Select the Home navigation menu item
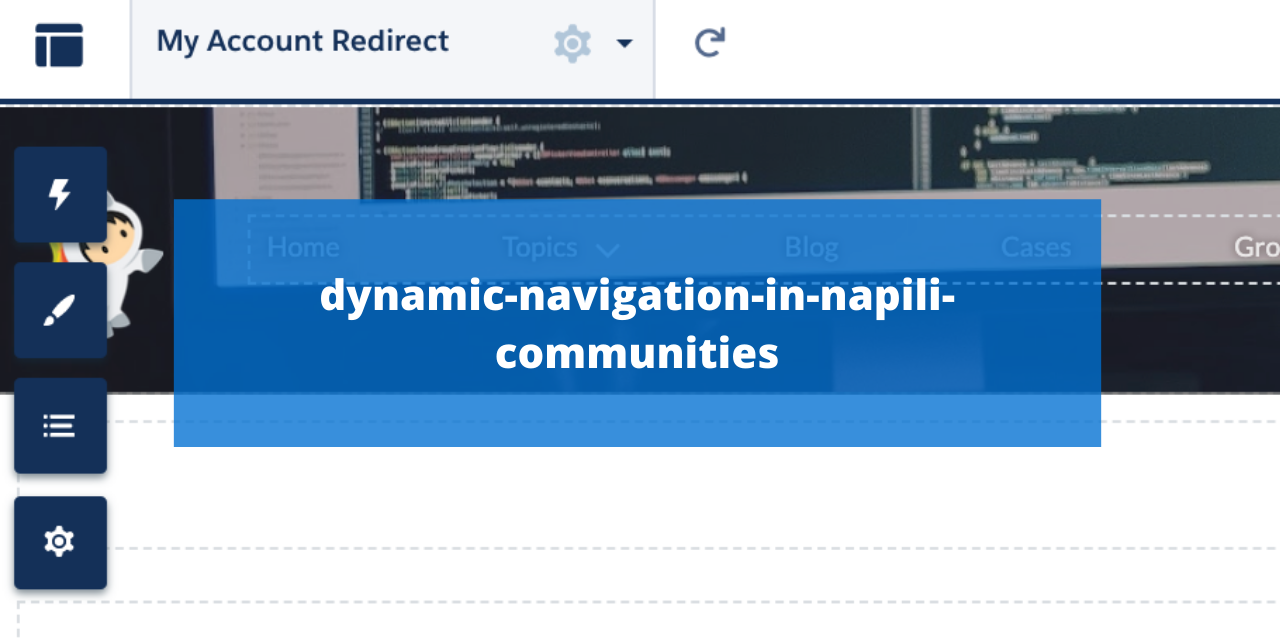Screen dimensions: 1280x640 (x=302, y=247)
